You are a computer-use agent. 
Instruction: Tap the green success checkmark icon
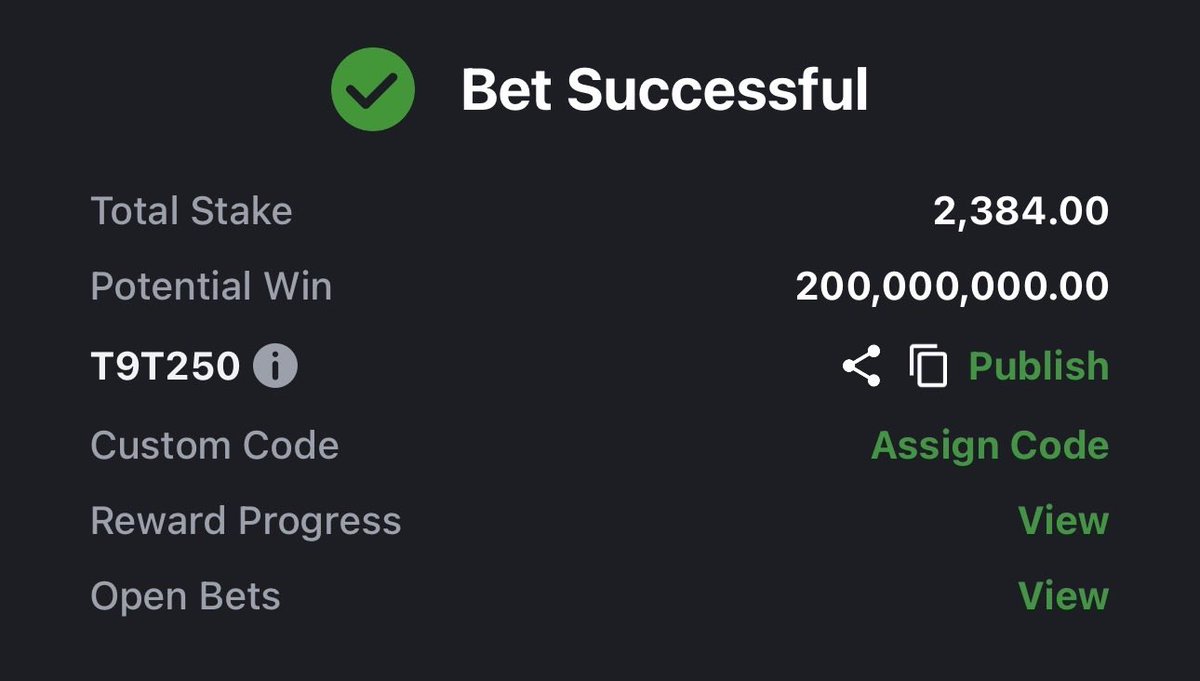373,90
